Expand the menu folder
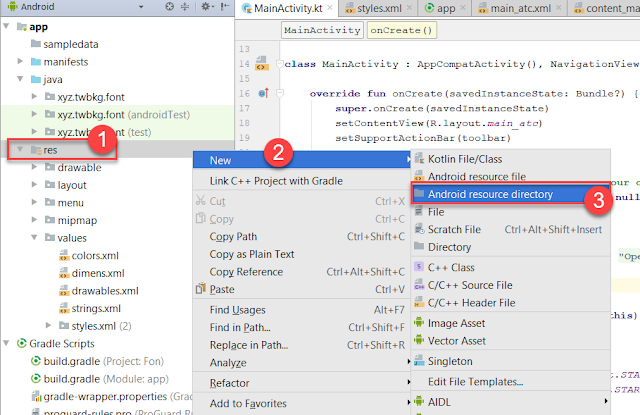The height and width of the screenshot is (415, 640). (34, 202)
